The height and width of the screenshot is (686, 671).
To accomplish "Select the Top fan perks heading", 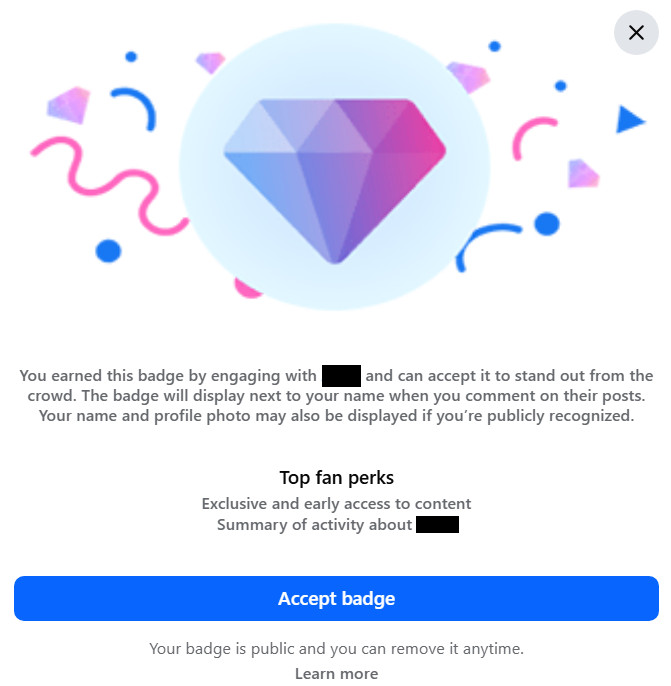I will point(336,477).
